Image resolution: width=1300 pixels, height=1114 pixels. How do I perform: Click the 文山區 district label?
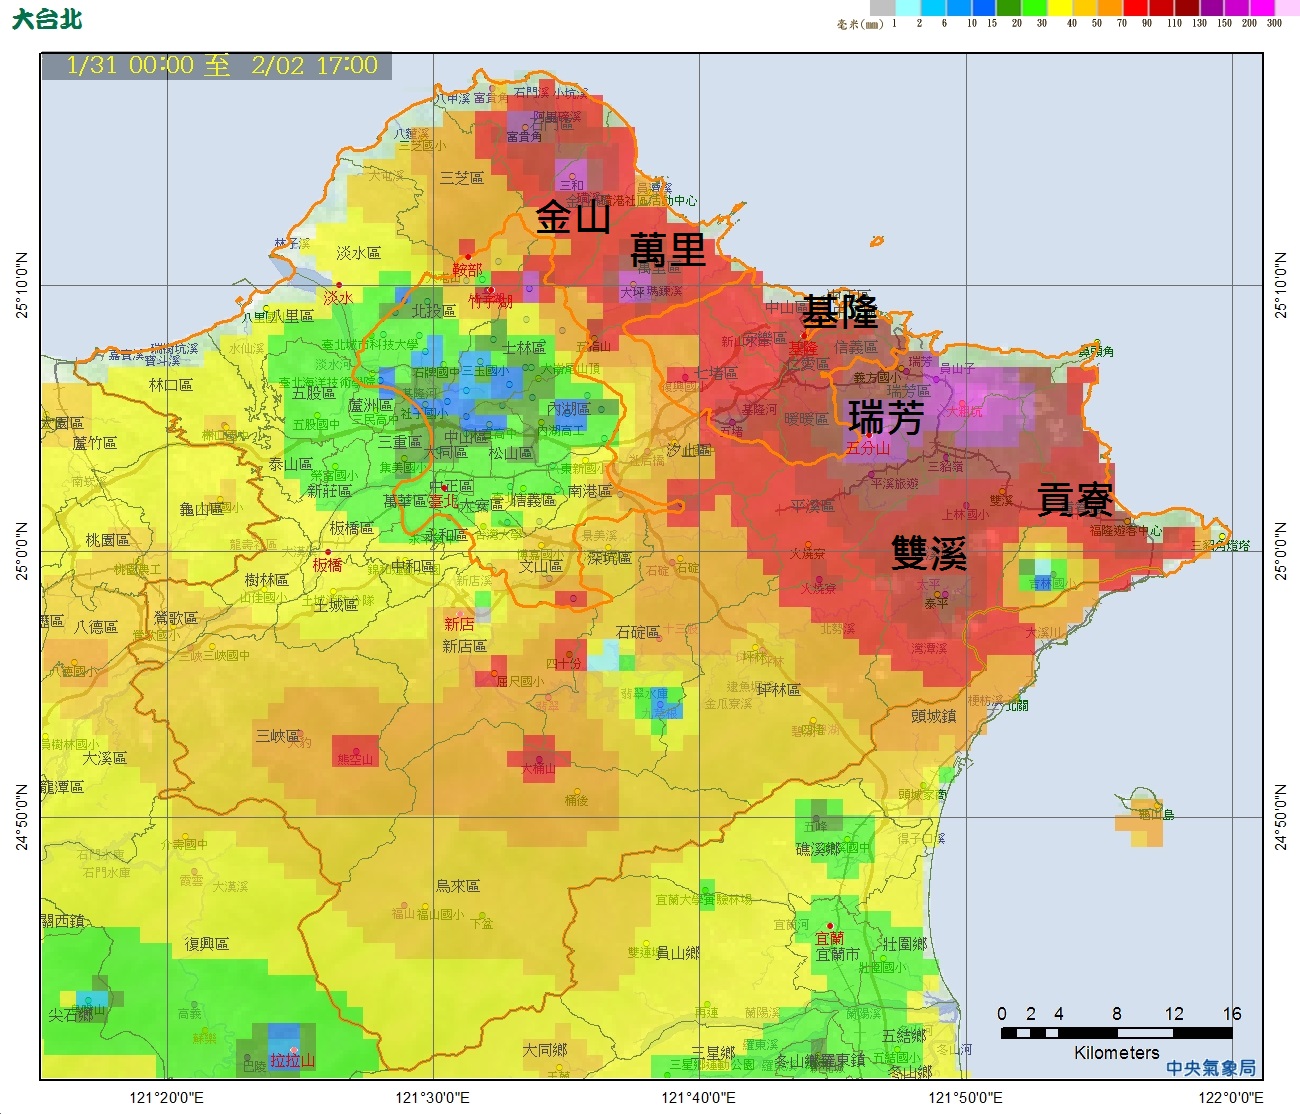[540, 566]
